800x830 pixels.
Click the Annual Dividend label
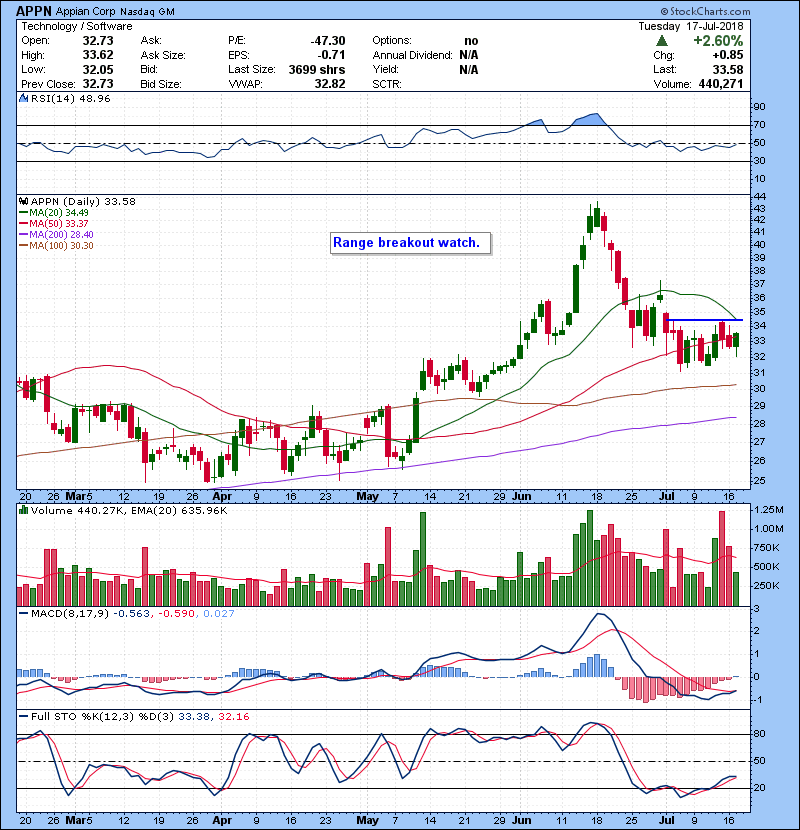point(412,55)
